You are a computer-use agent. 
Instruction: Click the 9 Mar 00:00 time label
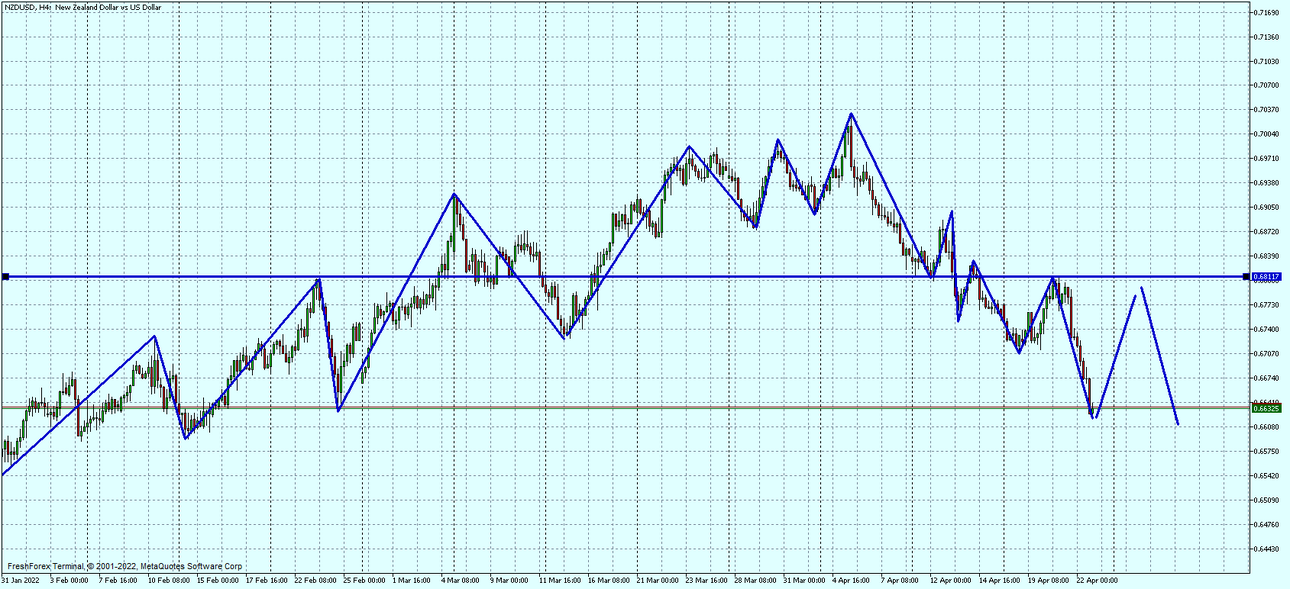(x=510, y=580)
